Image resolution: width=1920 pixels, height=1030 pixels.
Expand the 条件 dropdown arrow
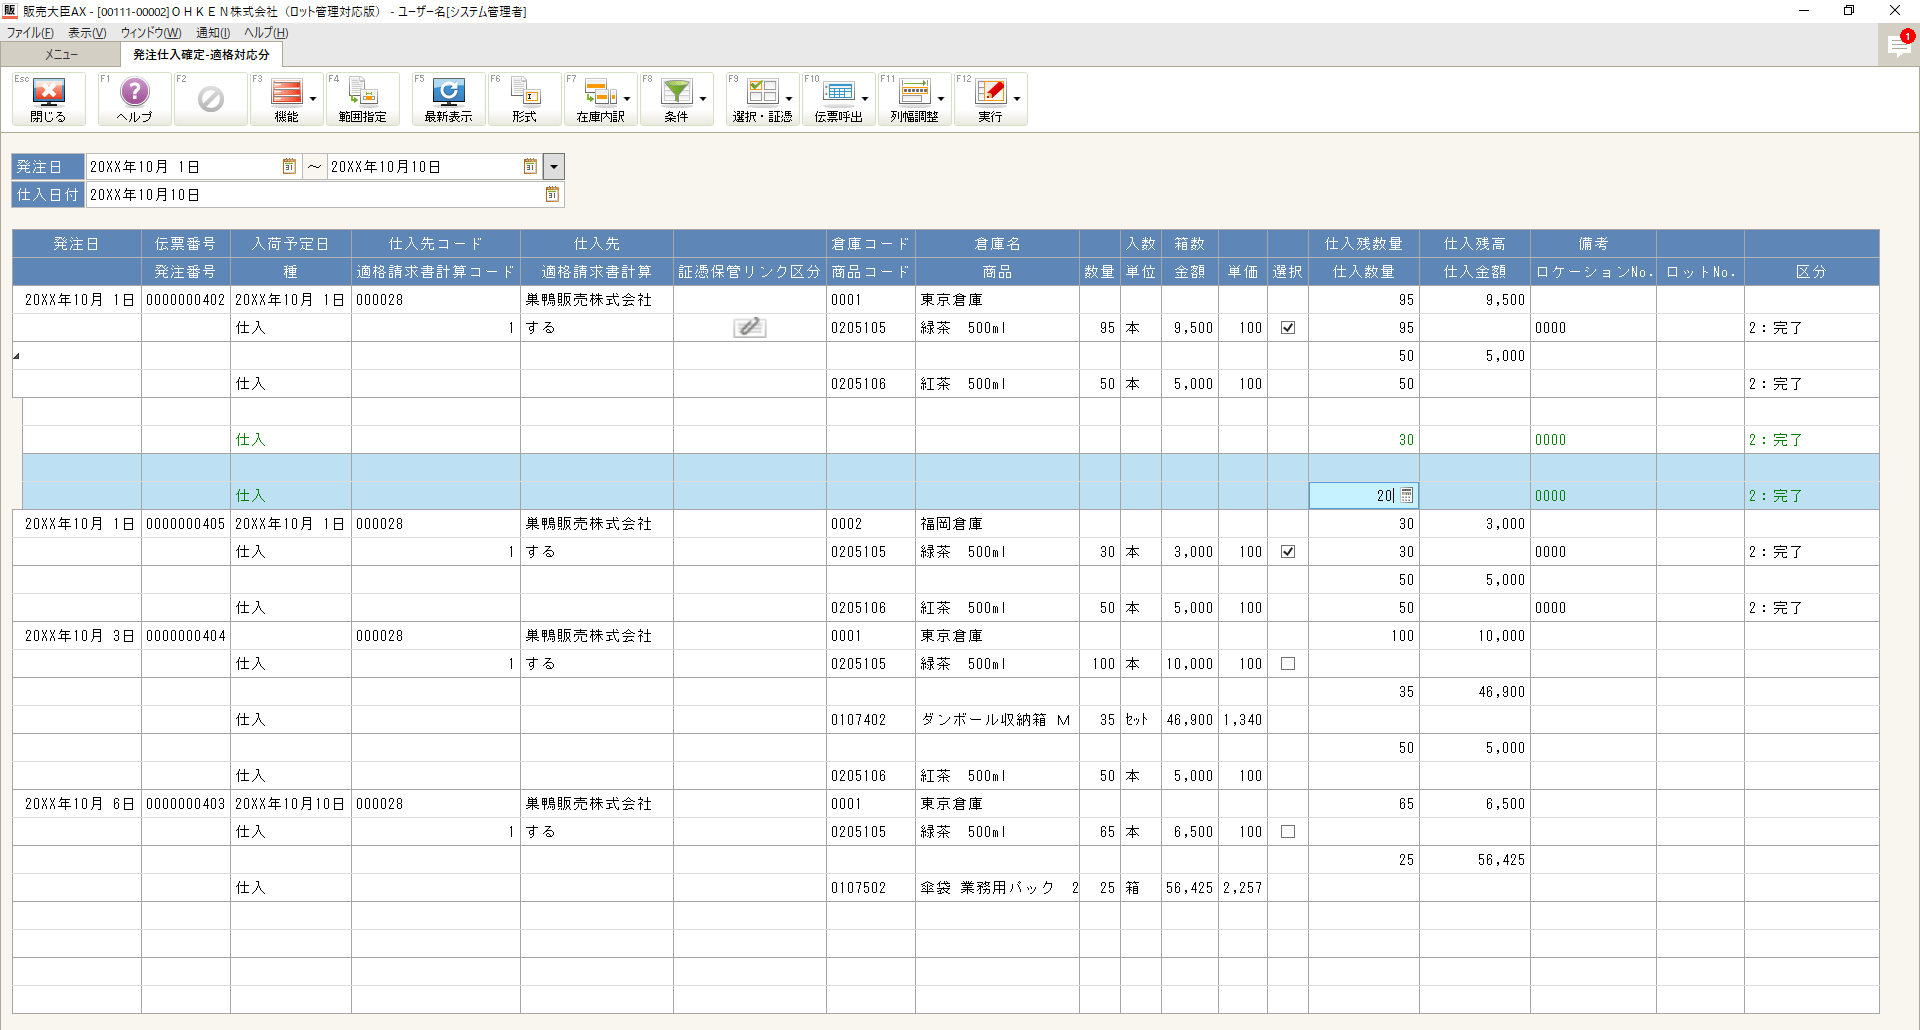point(703,99)
